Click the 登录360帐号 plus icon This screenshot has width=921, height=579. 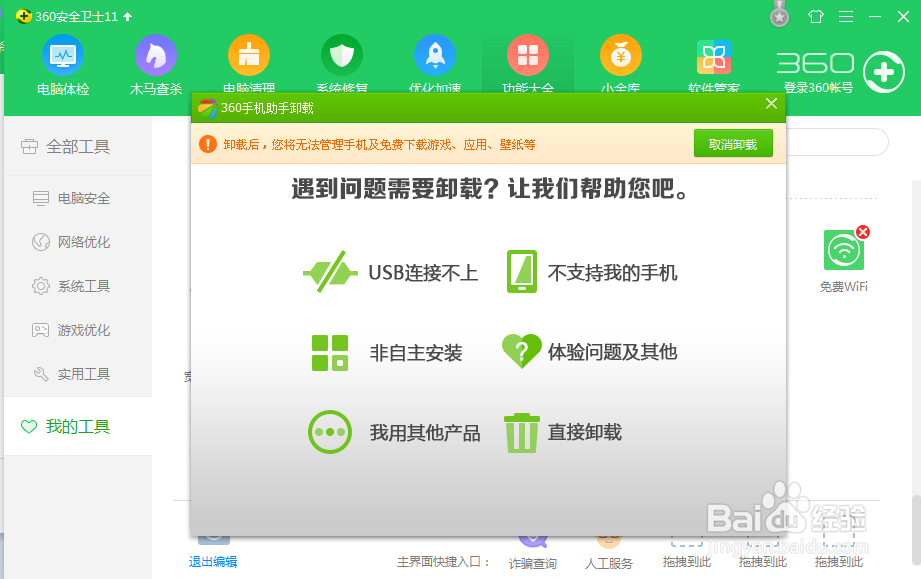tap(883, 72)
